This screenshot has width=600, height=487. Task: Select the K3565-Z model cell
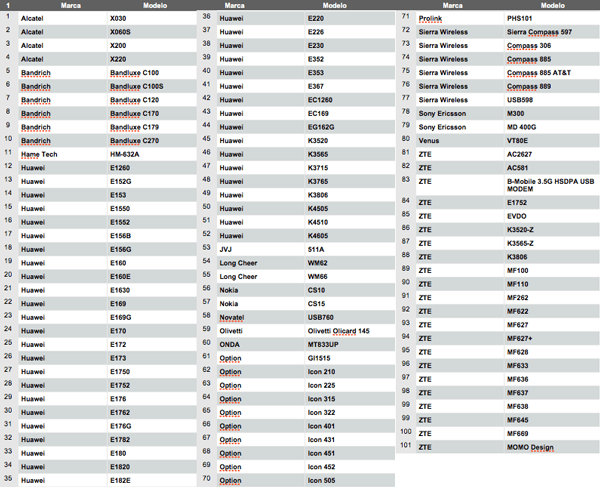click(x=552, y=243)
